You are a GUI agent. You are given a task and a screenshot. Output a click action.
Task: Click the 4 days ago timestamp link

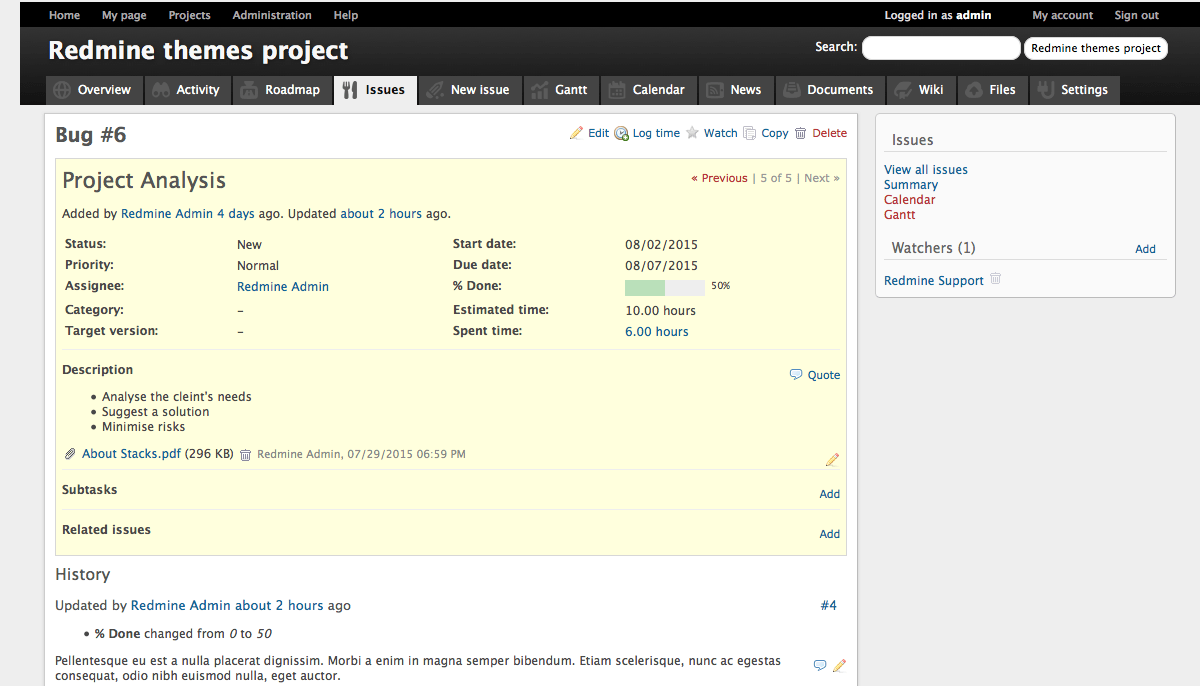235,214
